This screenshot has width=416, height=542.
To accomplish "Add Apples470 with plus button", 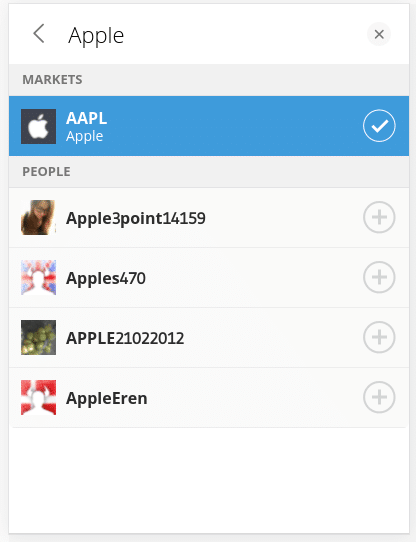I will 379,277.
